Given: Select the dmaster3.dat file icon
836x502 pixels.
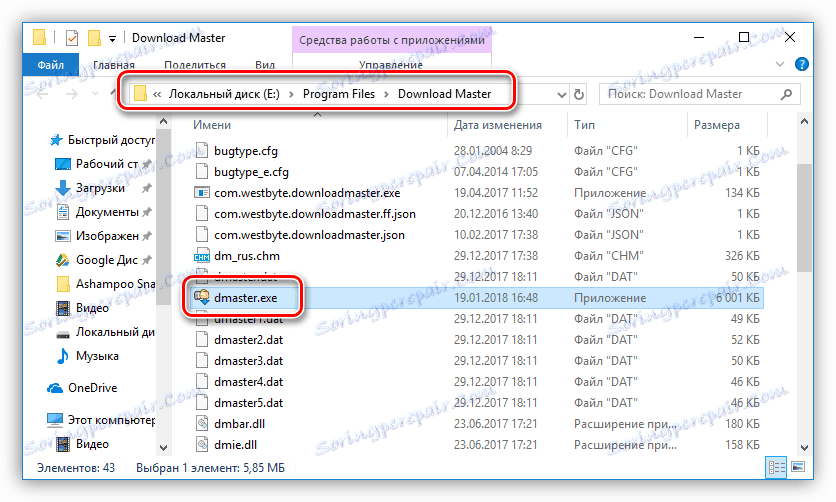Looking at the screenshot, I should tap(202, 361).
